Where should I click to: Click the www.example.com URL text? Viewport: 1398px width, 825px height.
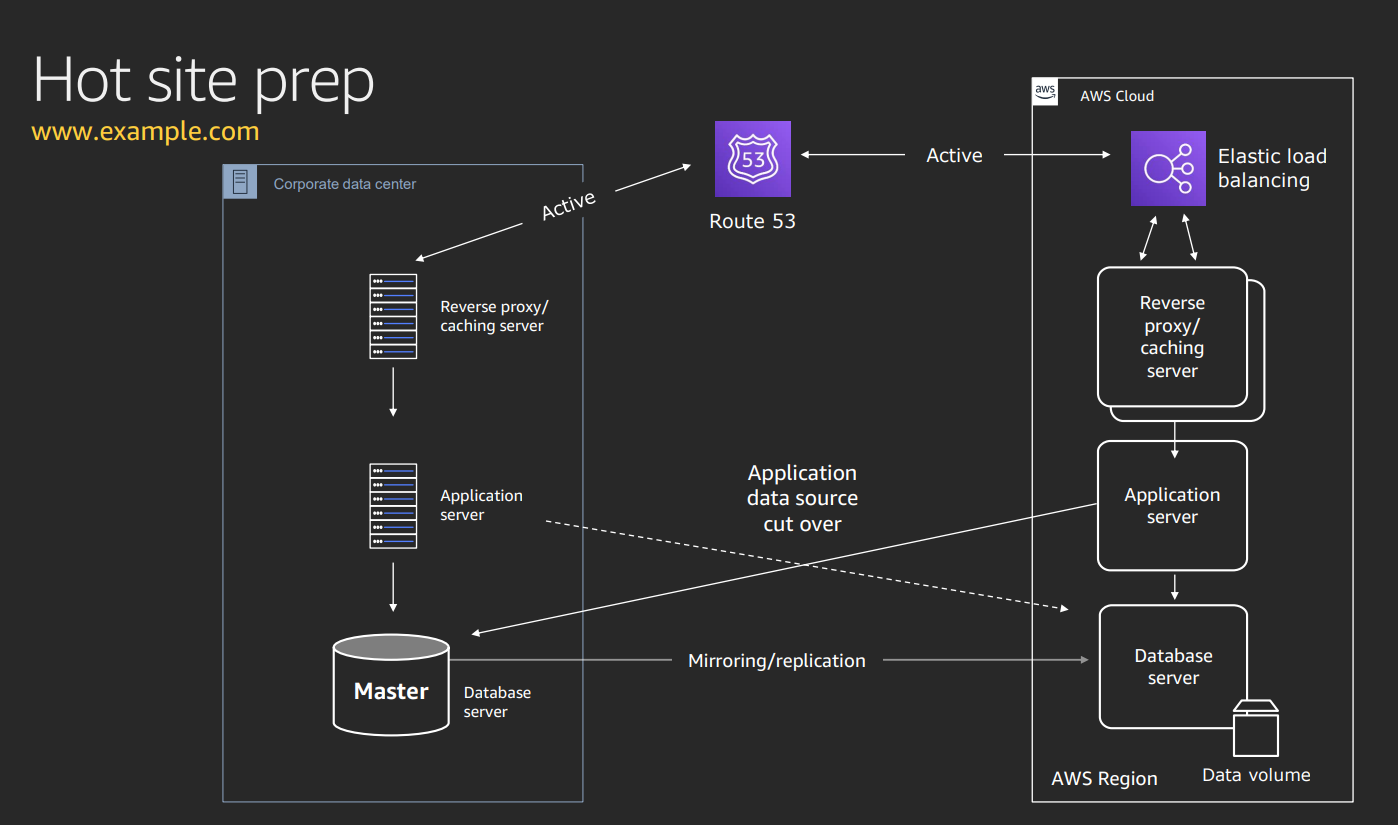145,131
